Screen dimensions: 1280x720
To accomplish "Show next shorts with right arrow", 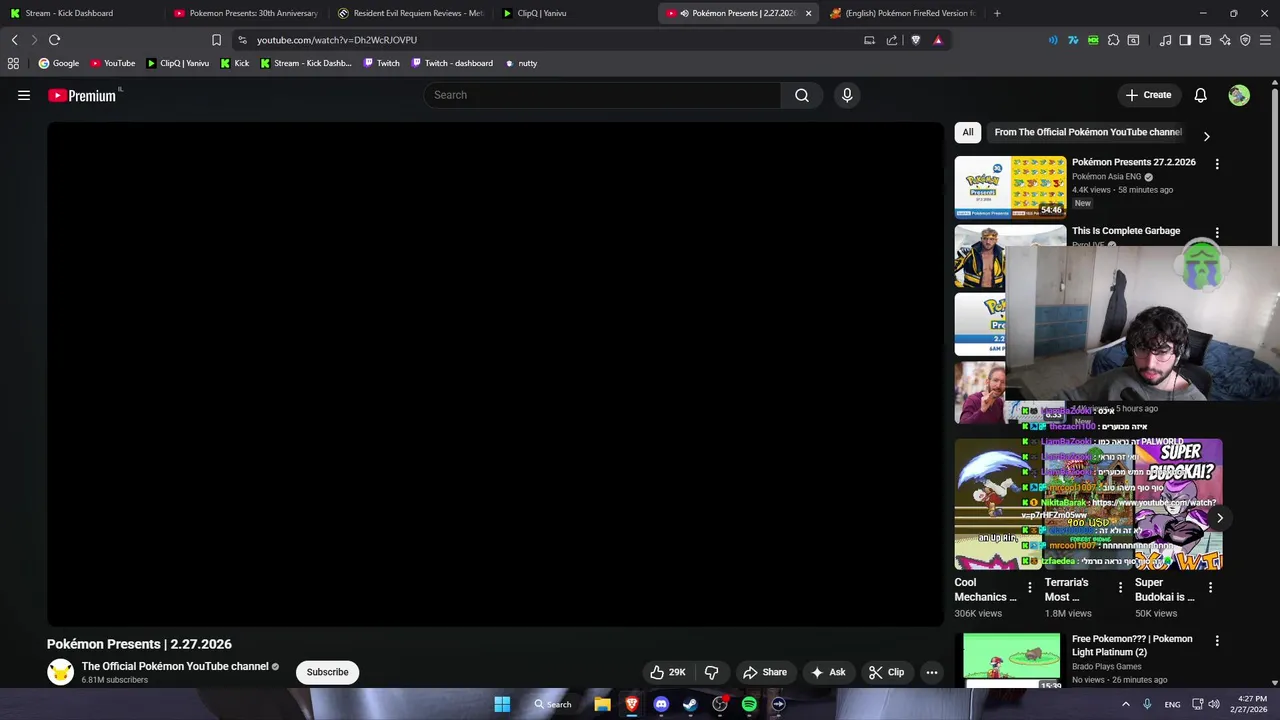I will click(x=1219, y=518).
